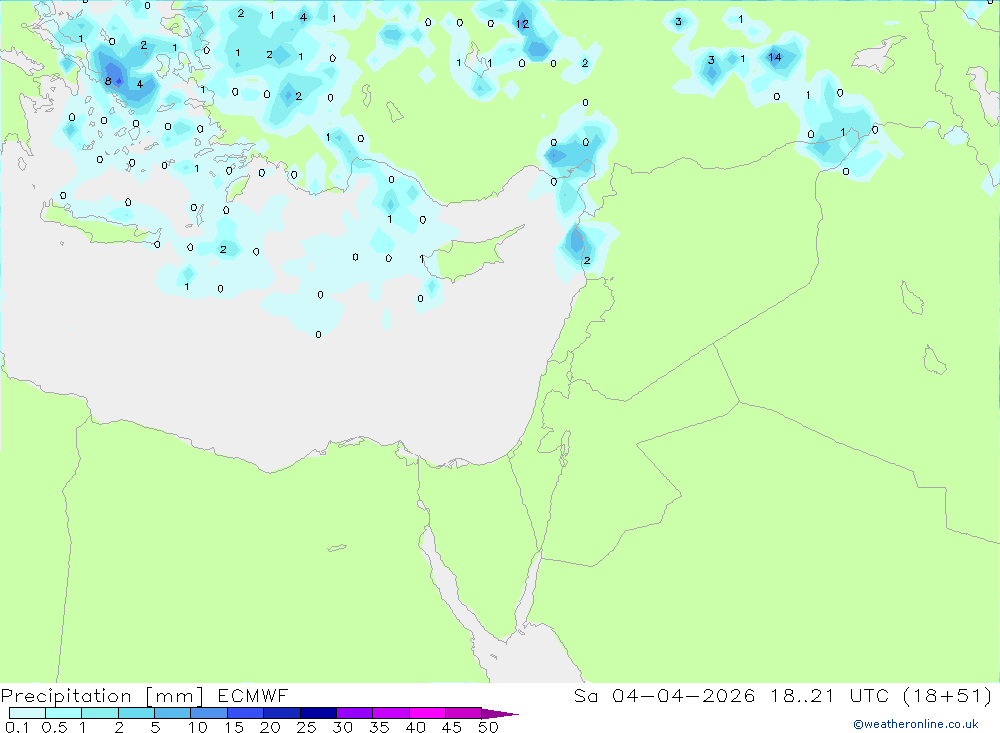Viewport: 1000px width, 733px height.
Task: Click the legend label '40'
Action: [415, 727]
